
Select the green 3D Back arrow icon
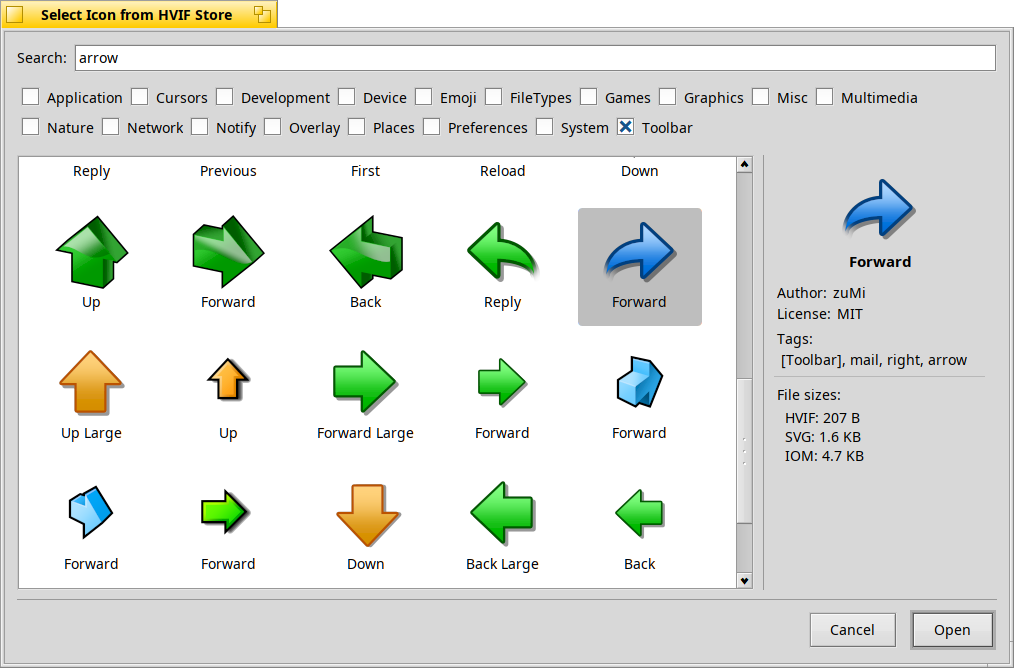click(x=365, y=253)
